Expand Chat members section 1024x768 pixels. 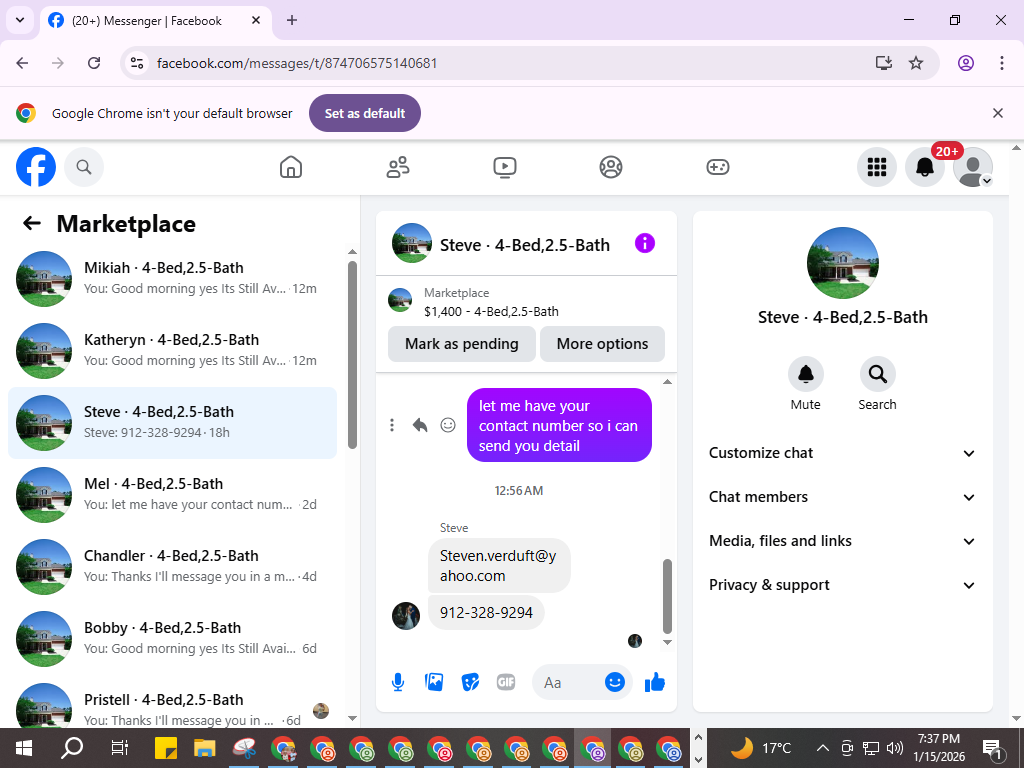[842, 497]
